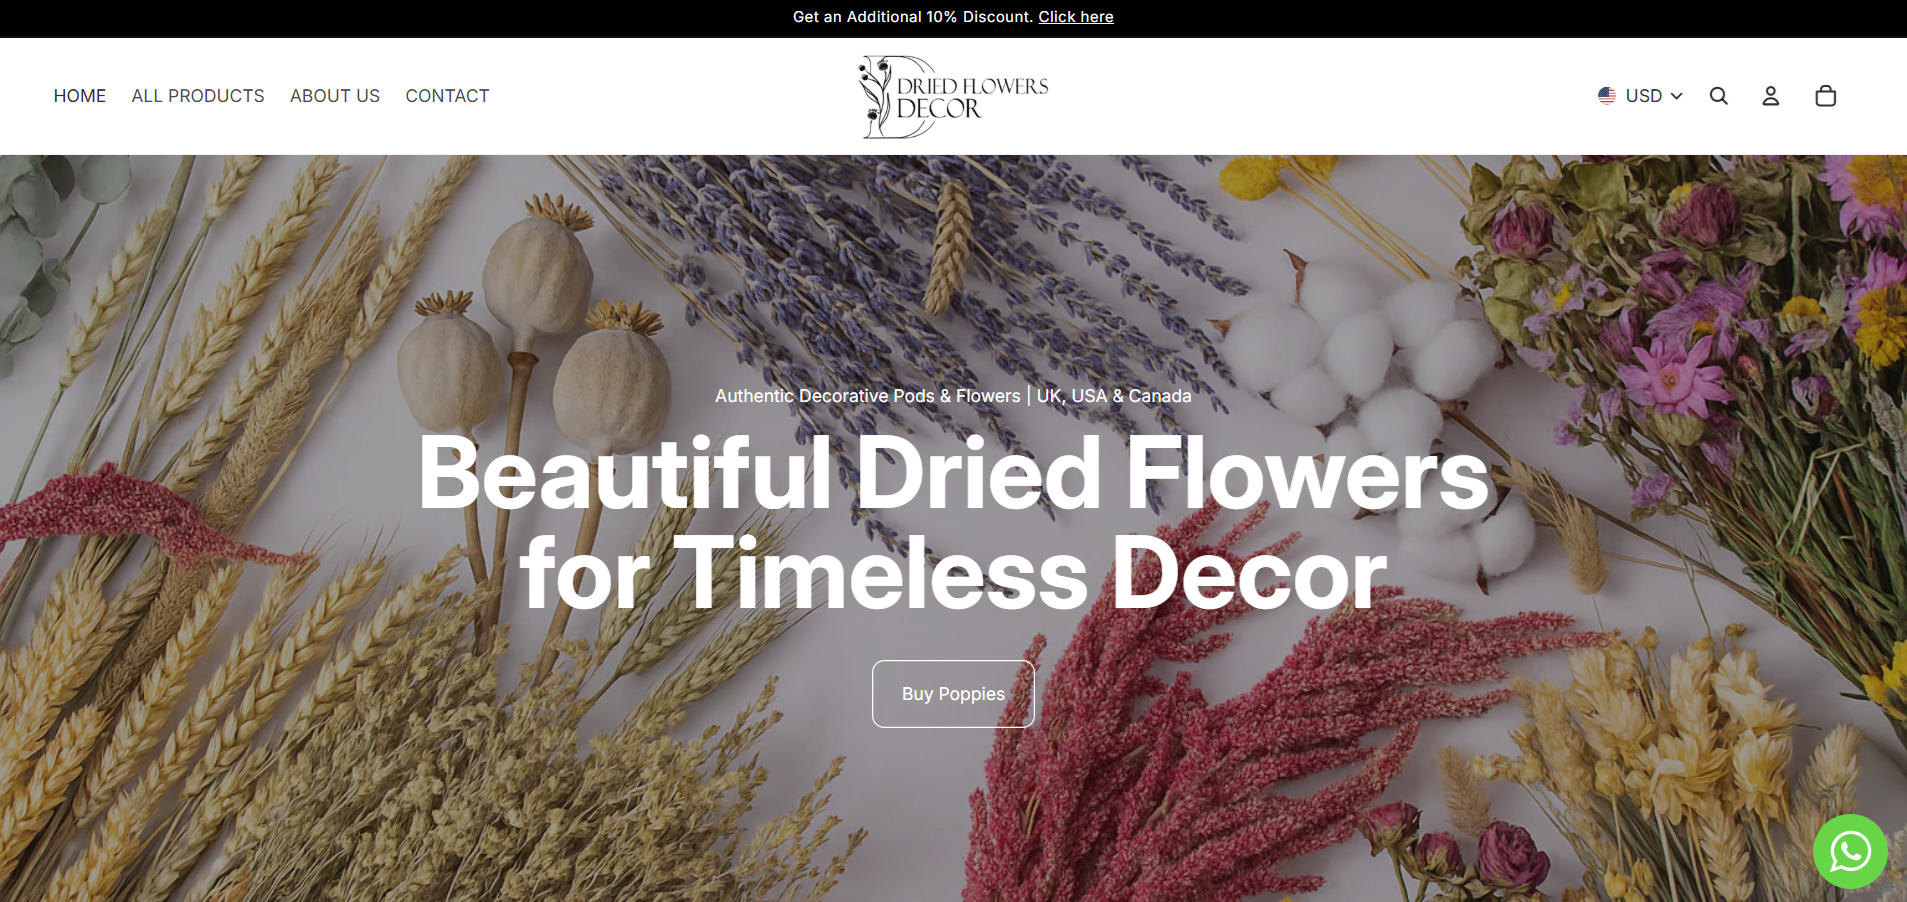
Task: Click the discount 'Click here' link
Action: pyautogui.click(x=1075, y=16)
